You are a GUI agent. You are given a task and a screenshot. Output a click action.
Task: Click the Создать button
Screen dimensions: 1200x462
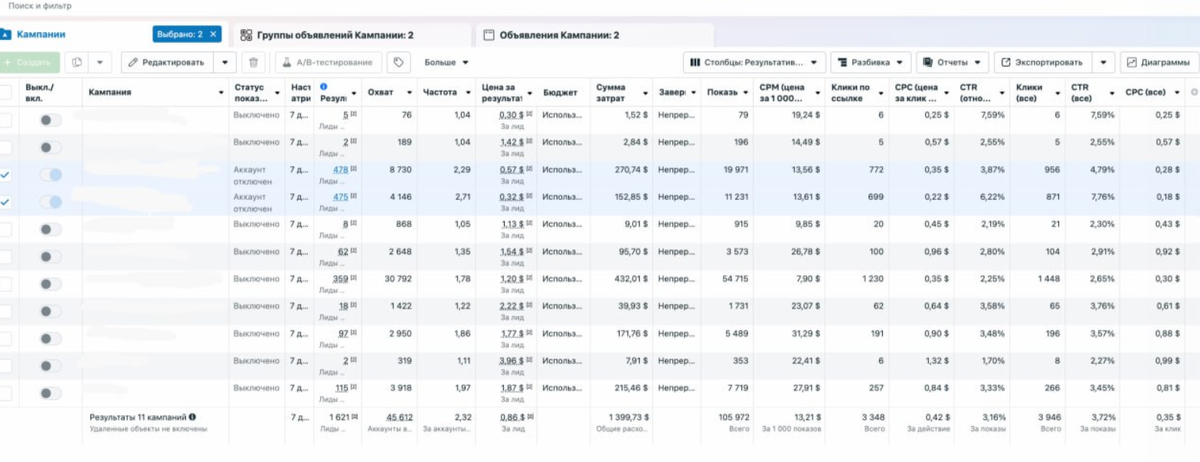coord(30,62)
